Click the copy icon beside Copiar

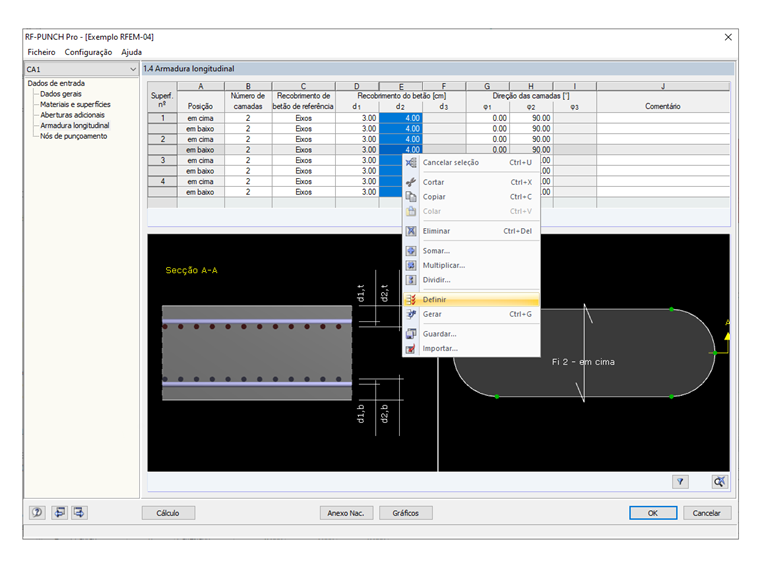pos(411,197)
